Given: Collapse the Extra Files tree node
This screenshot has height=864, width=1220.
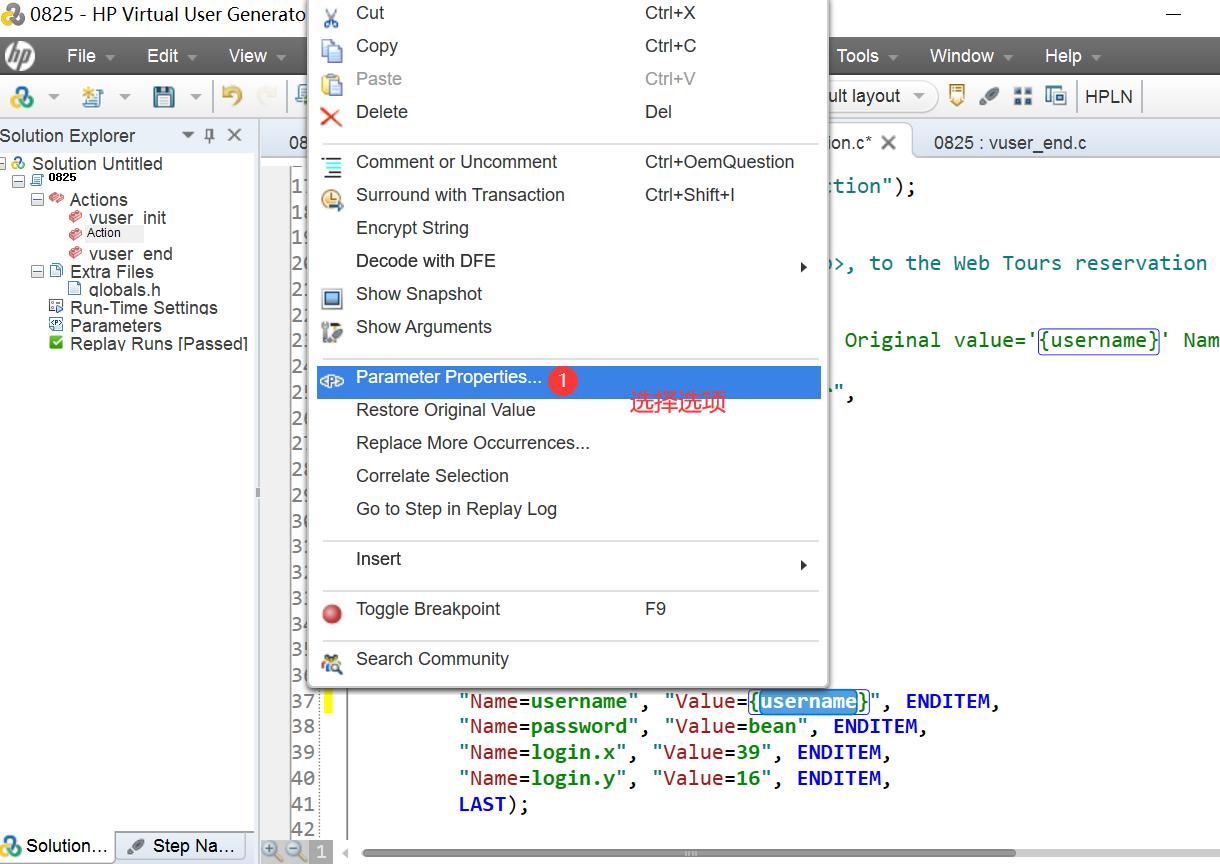Looking at the screenshot, I should coord(37,271).
